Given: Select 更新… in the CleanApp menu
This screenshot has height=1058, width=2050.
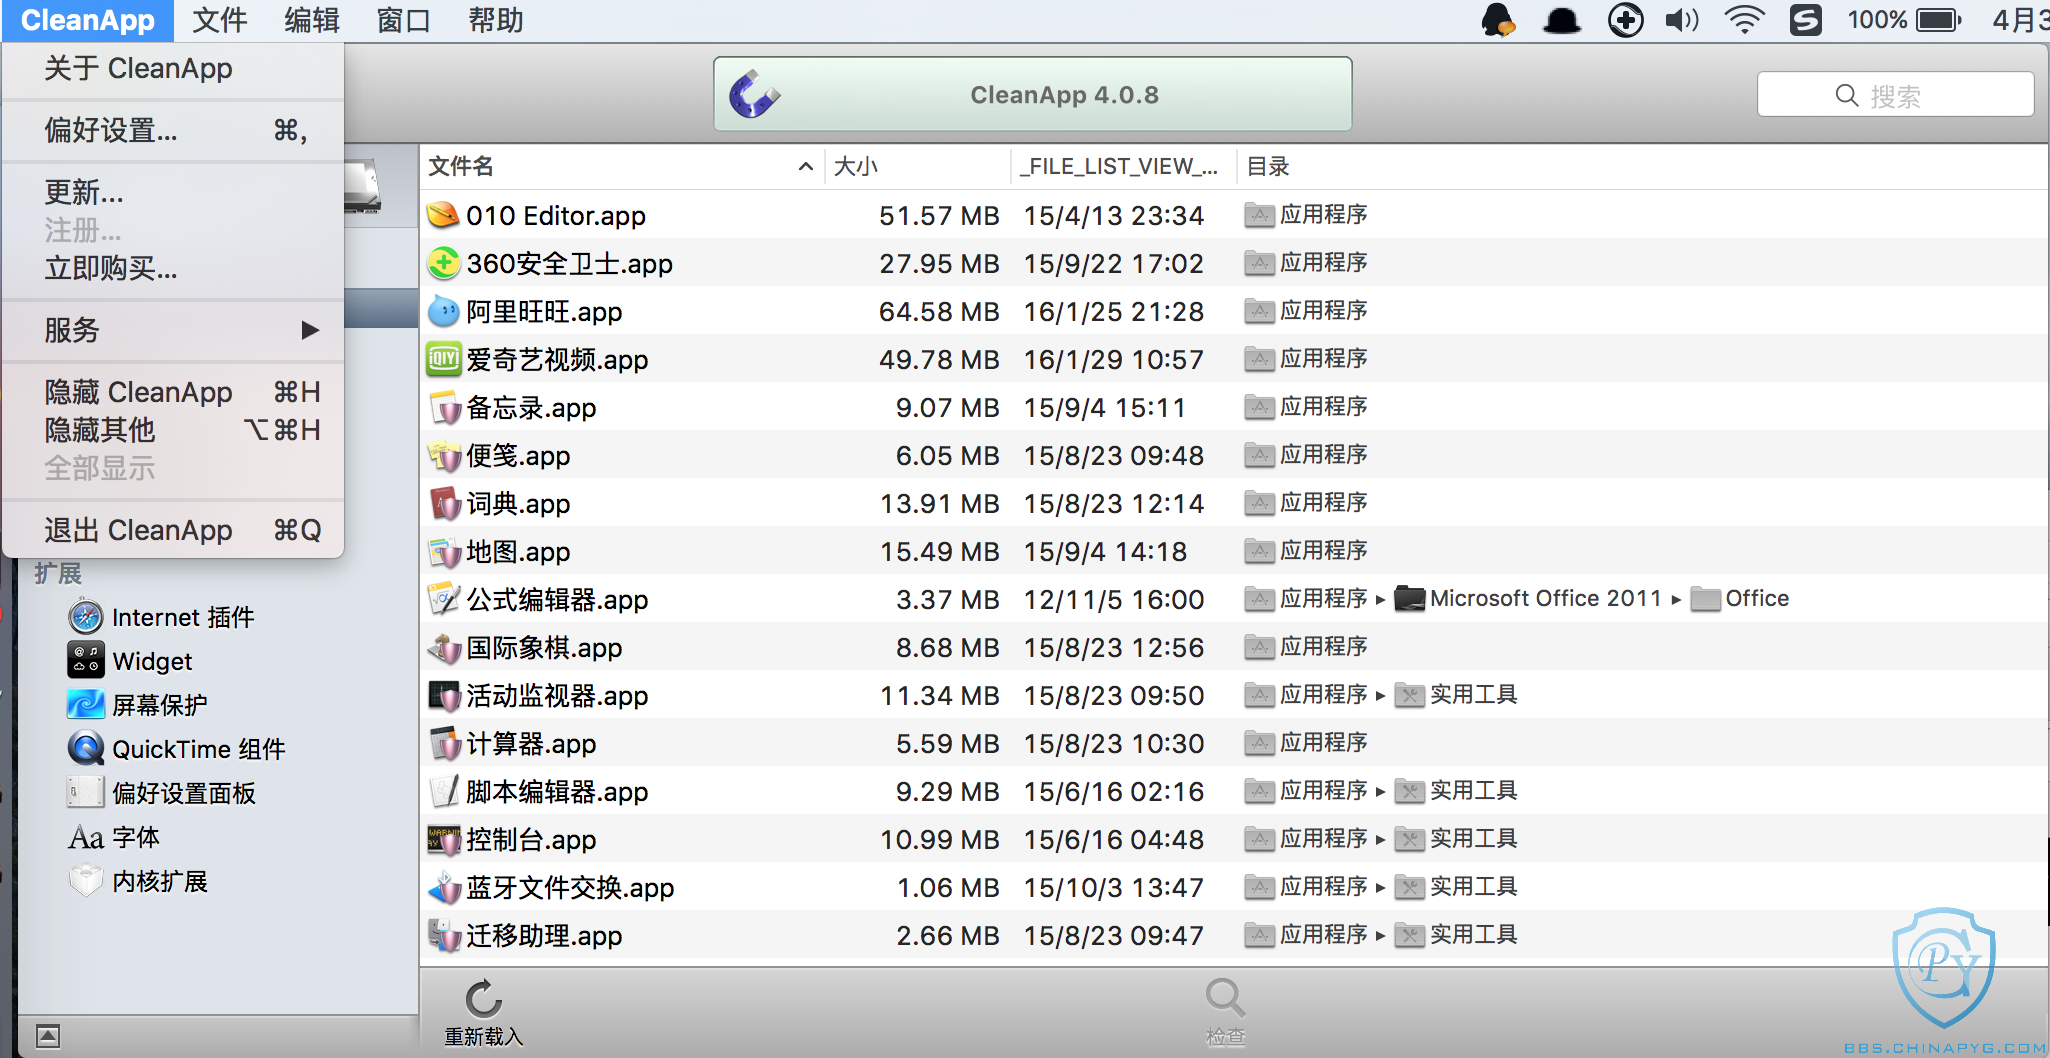Looking at the screenshot, I should (x=173, y=192).
